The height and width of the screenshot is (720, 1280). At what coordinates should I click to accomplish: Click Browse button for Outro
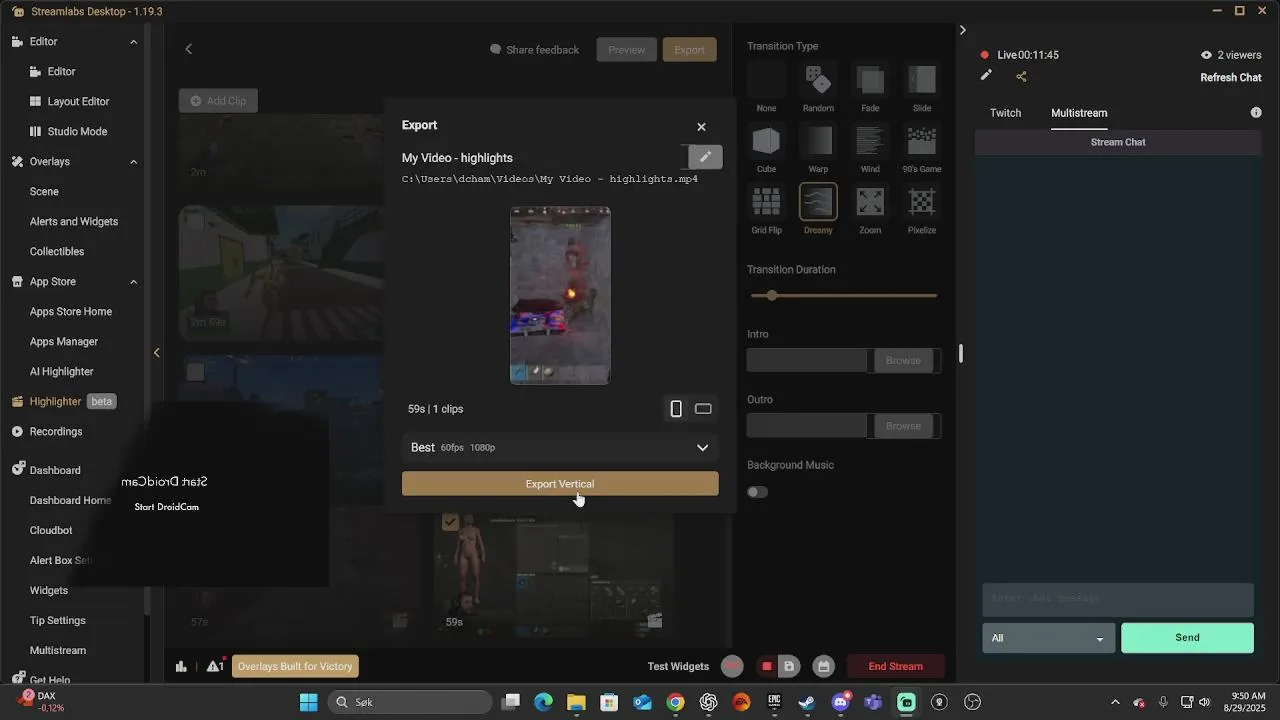pyautogui.click(x=903, y=426)
